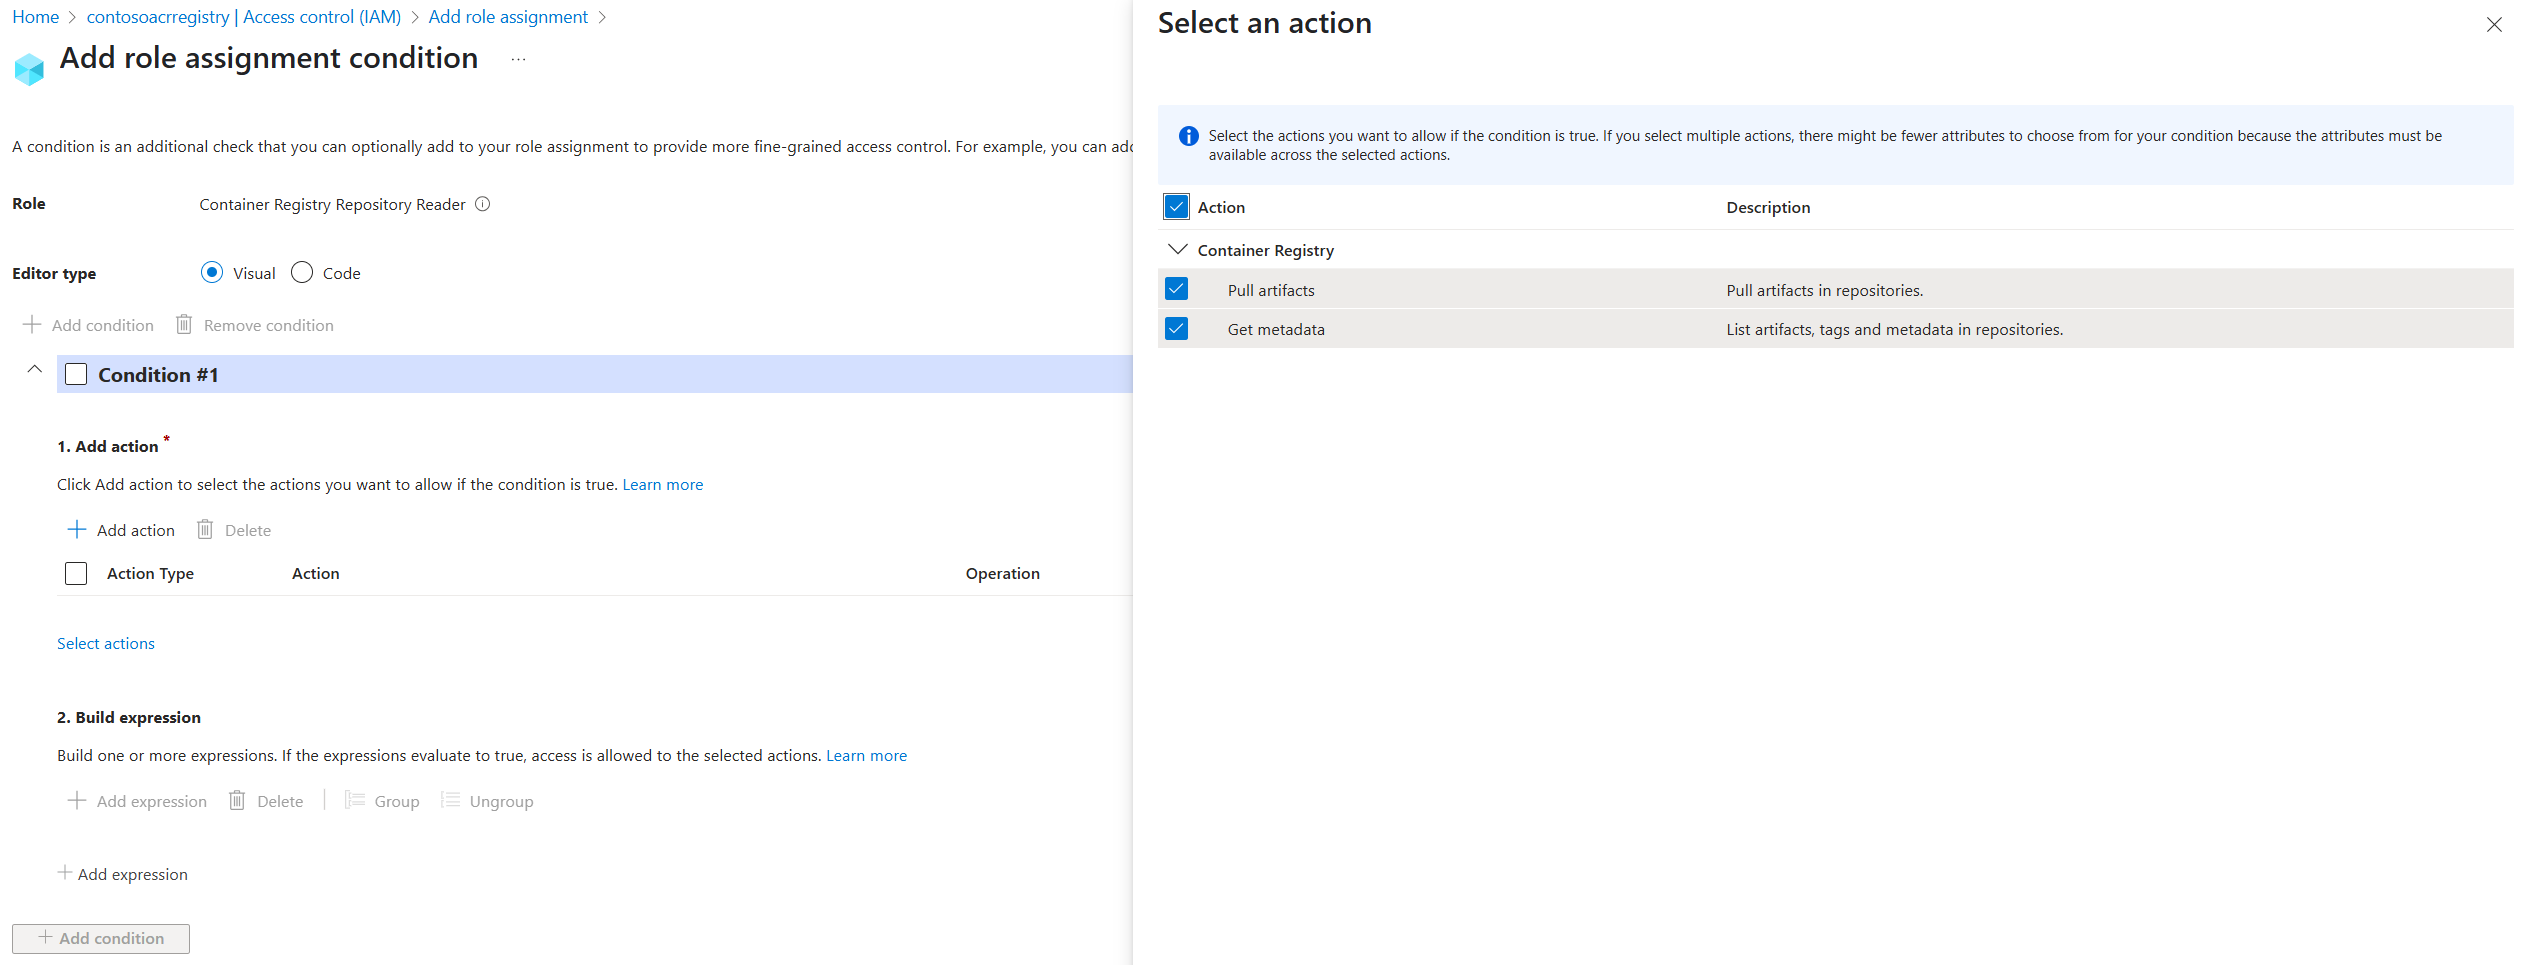
Task: Select the Code editor type radio button
Action: pyautogui.click(x=302, y=272)
